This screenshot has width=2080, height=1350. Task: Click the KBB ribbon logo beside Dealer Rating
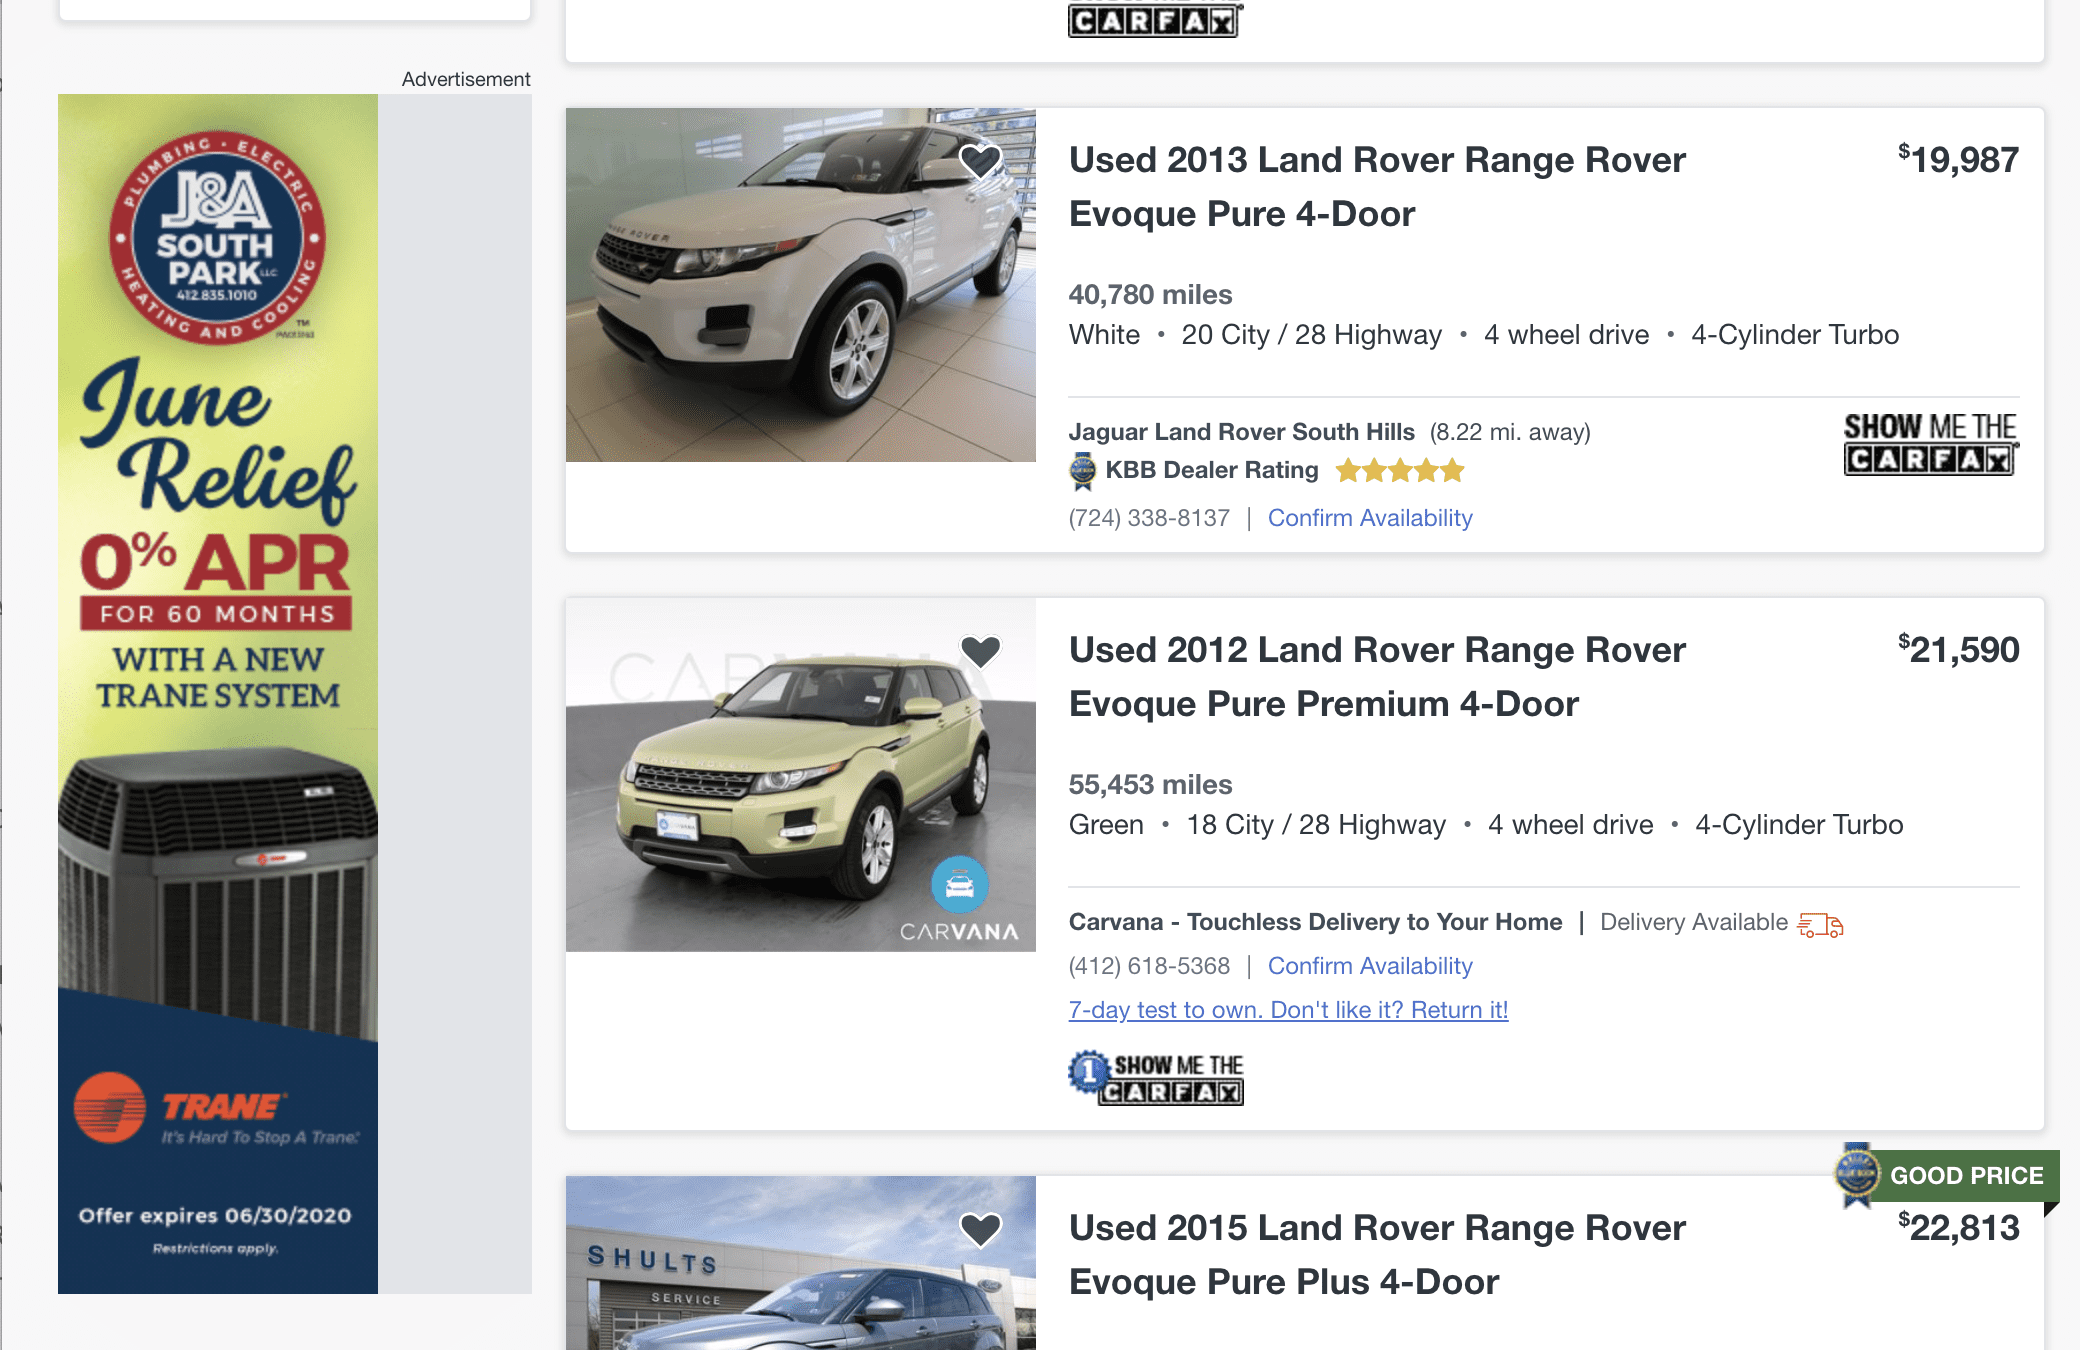(1083, 471)
